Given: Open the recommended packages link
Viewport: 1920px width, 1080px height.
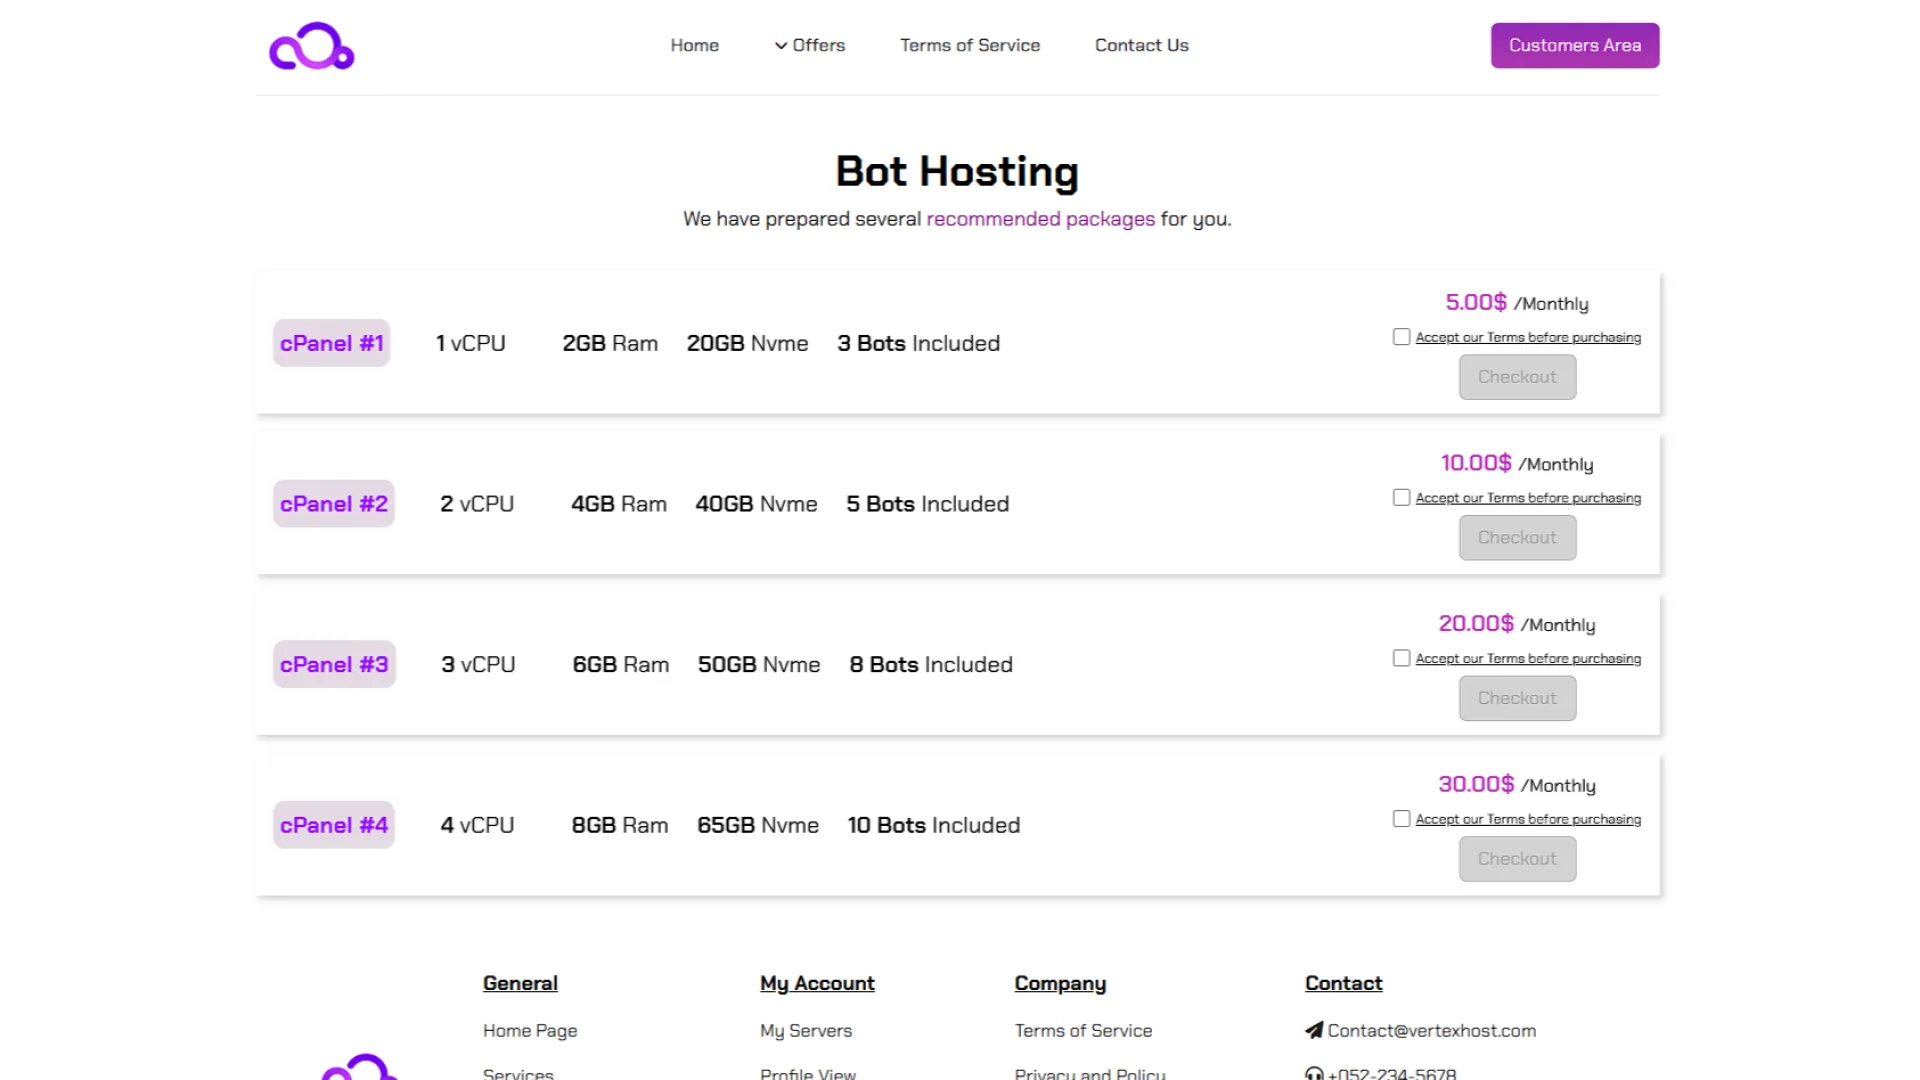Looking at the screenshot, I should tap(1039, 219).
